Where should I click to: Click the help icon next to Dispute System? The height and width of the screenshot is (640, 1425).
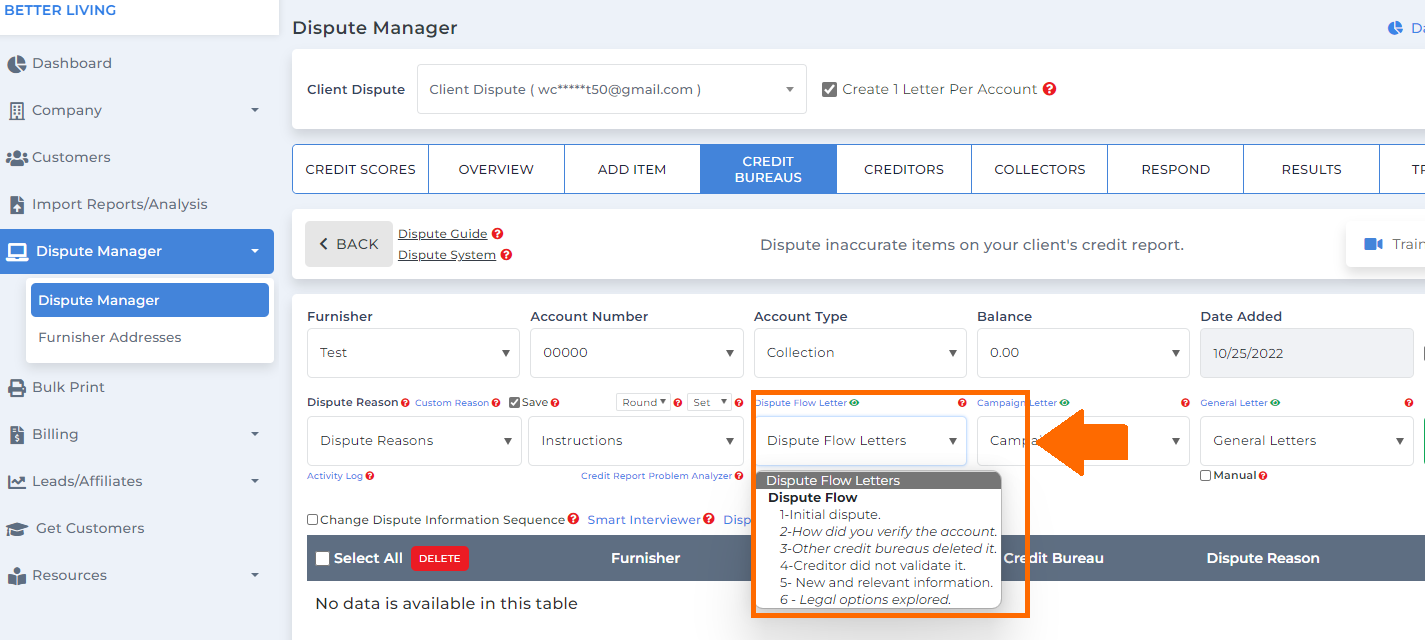click(x=506, y=255)
